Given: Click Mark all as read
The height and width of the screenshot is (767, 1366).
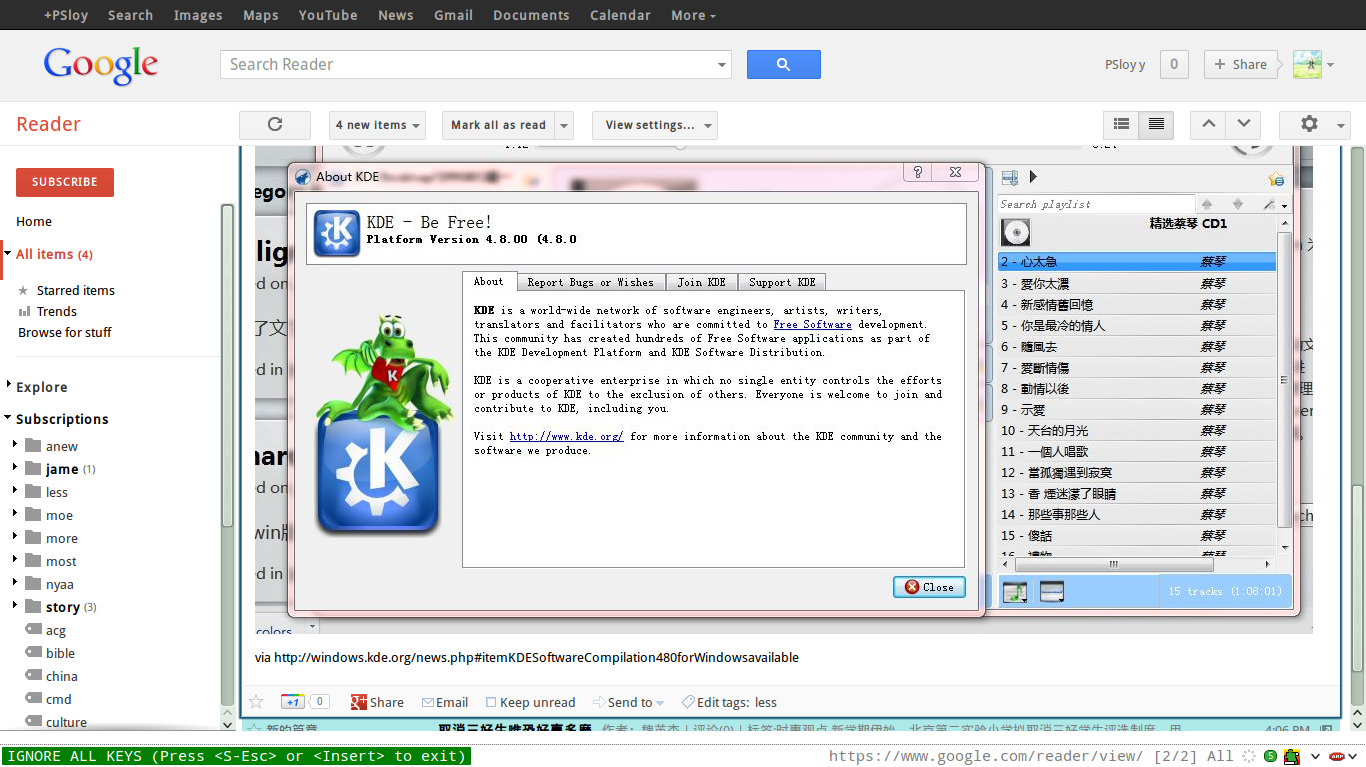Looking at the screenshot, I should coord(498,125).
